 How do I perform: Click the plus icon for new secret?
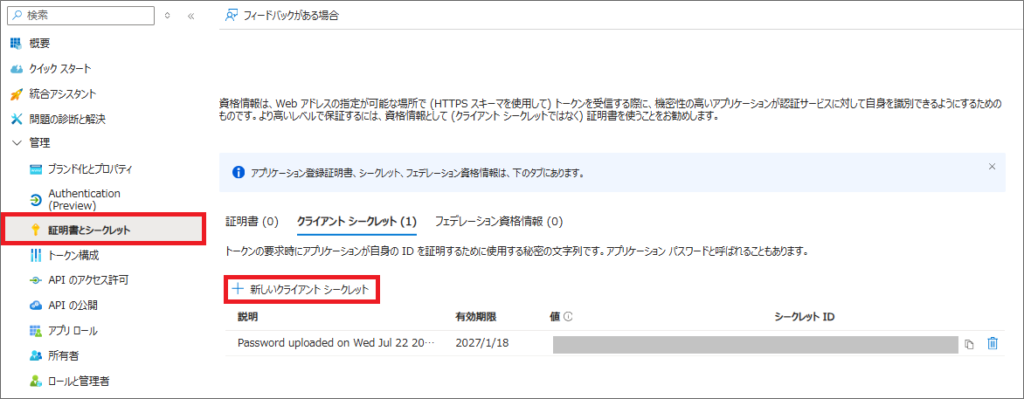point(238,288)
